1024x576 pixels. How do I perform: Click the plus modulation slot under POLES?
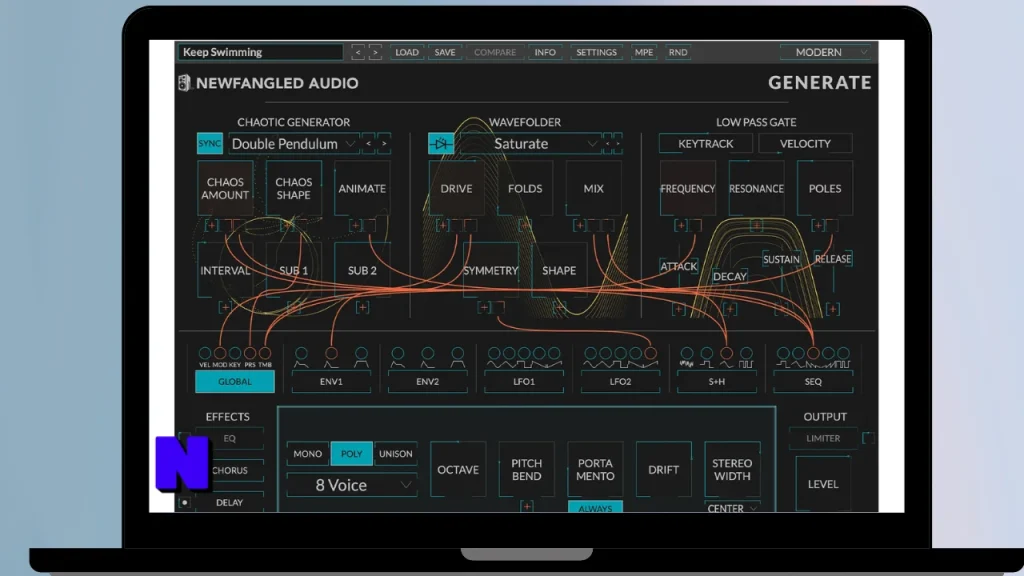tap(818, 225)
